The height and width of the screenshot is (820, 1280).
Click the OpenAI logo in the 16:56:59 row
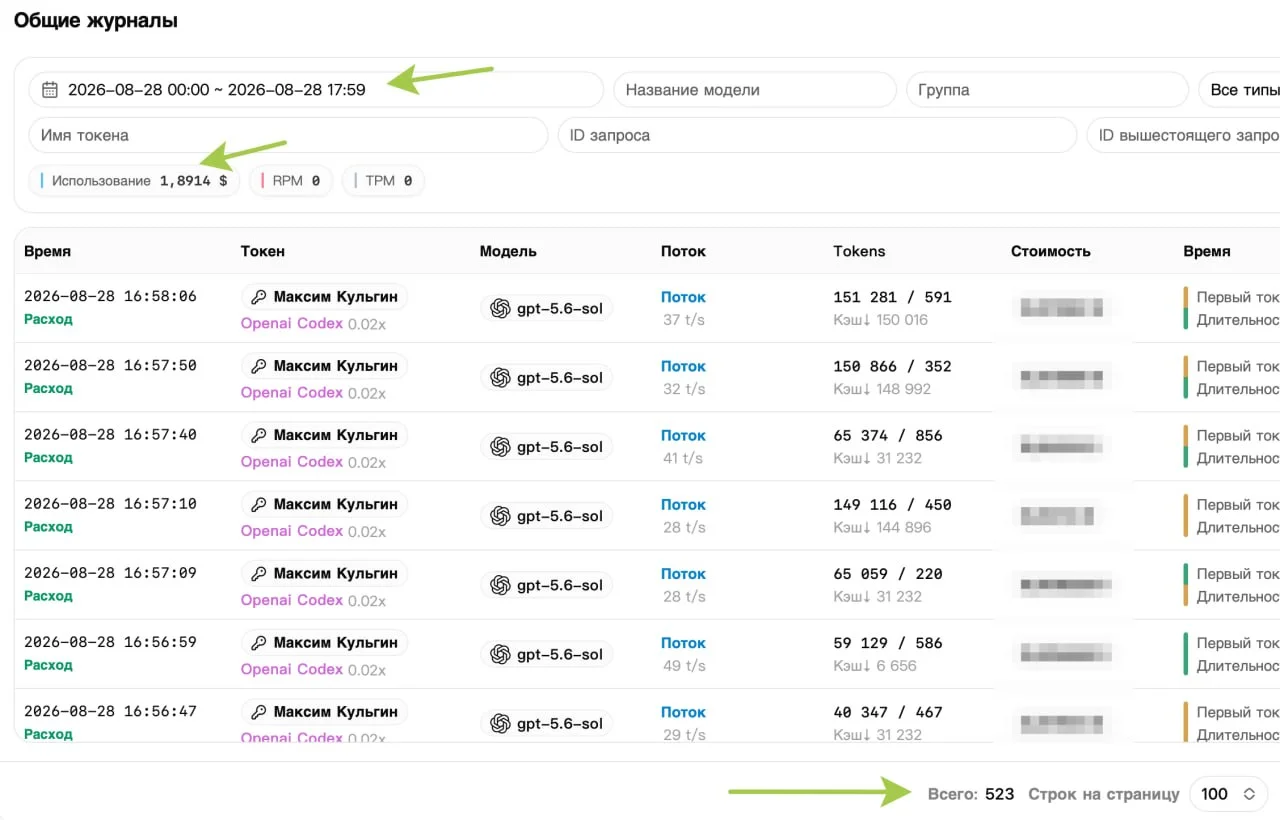(x=500, y=654)
